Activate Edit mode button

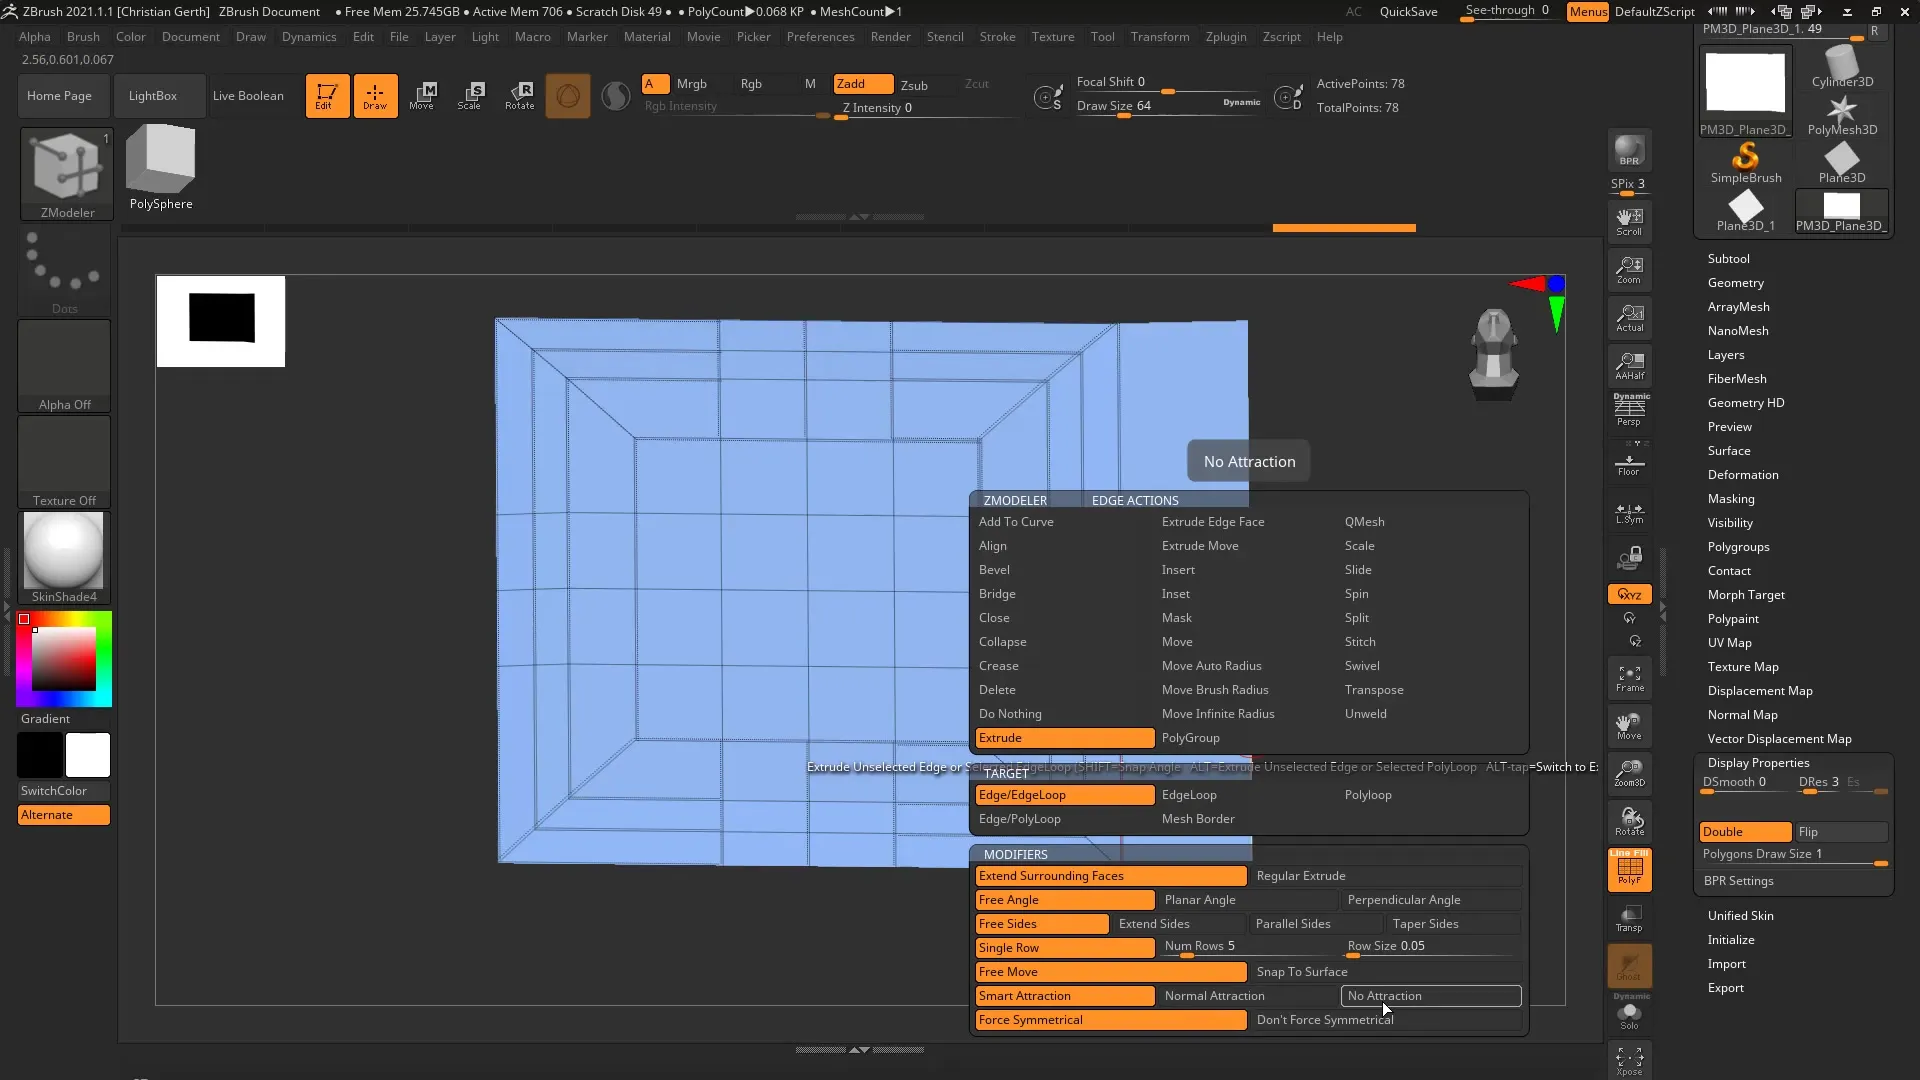327,96
